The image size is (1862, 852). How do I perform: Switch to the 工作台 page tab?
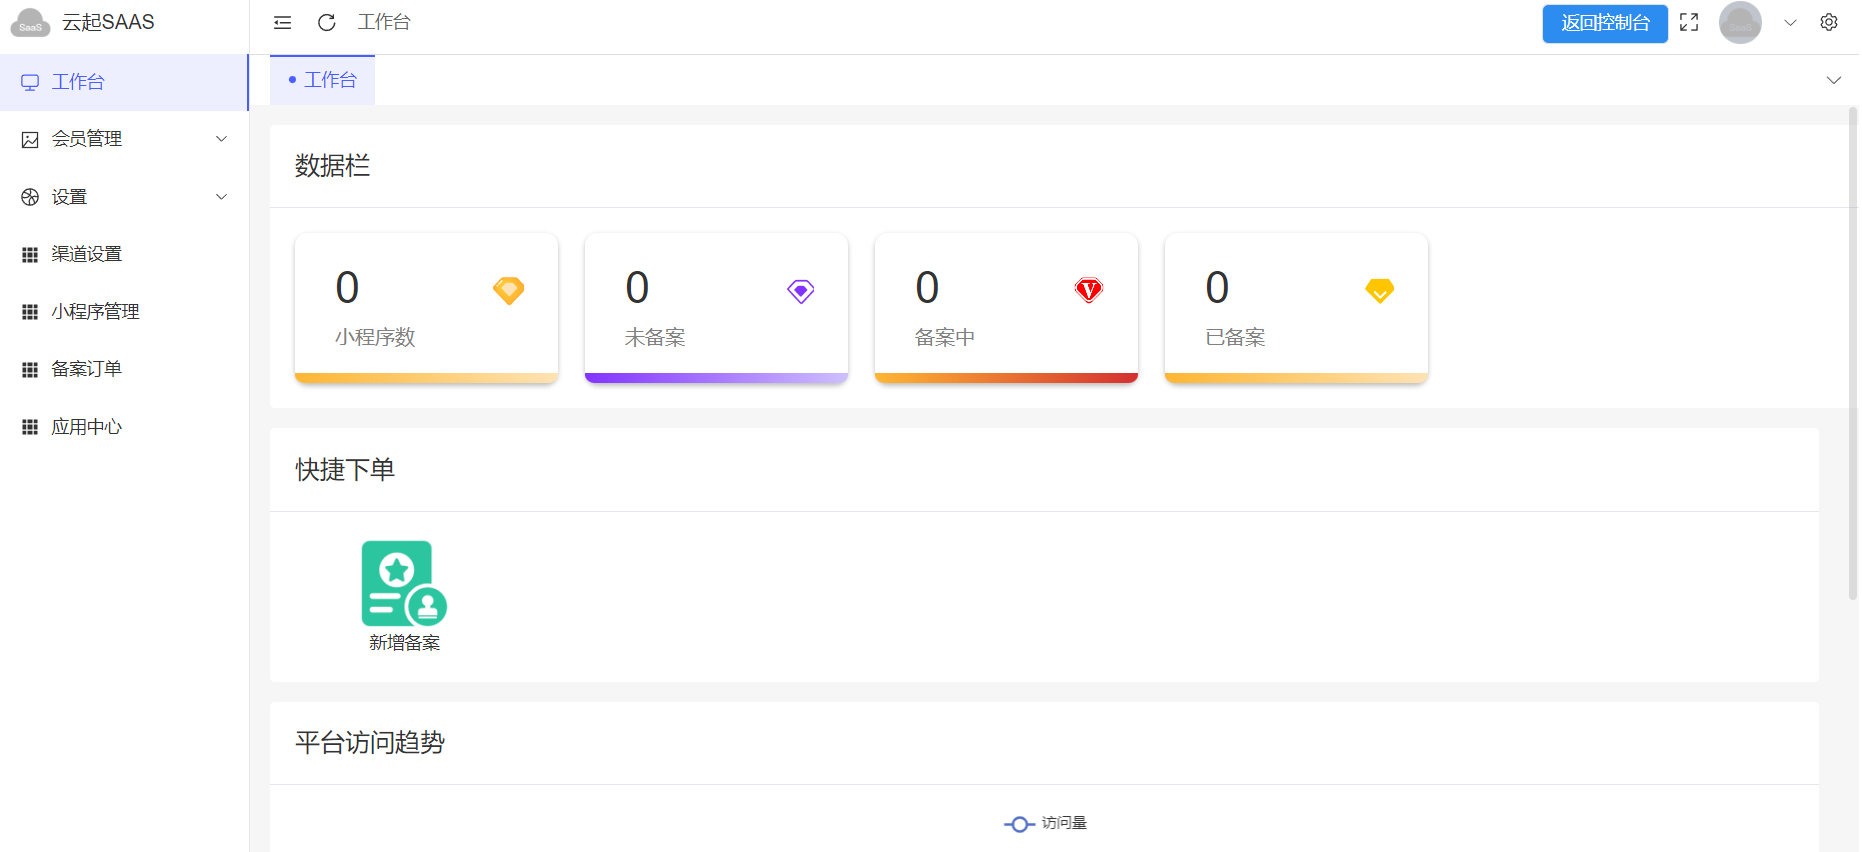[x=322, y=80]
